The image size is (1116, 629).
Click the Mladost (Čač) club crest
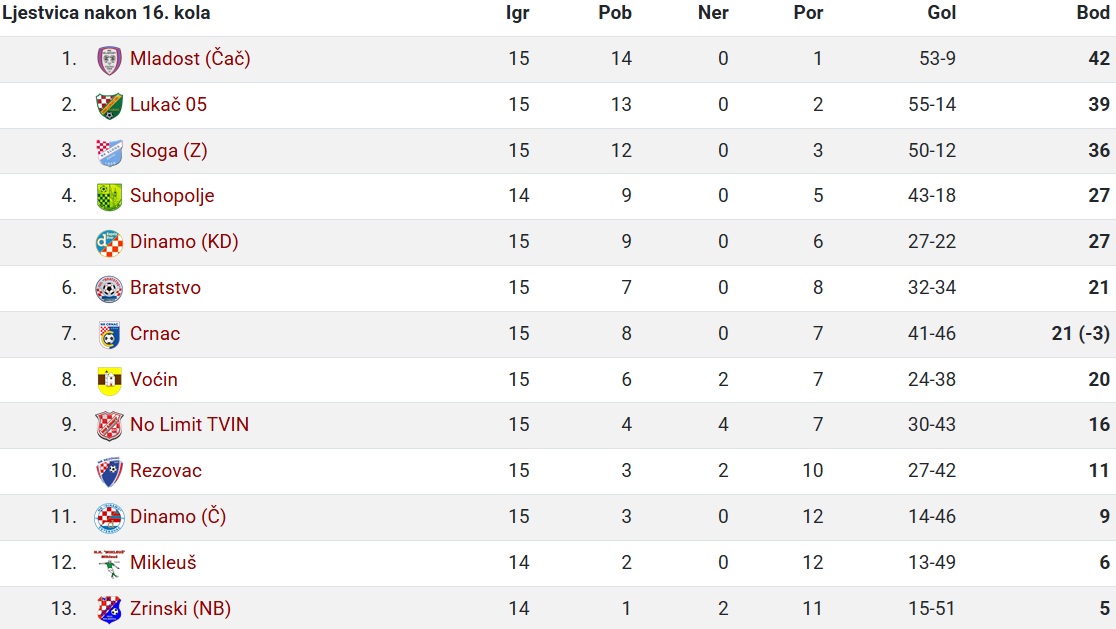click(109, 60)
